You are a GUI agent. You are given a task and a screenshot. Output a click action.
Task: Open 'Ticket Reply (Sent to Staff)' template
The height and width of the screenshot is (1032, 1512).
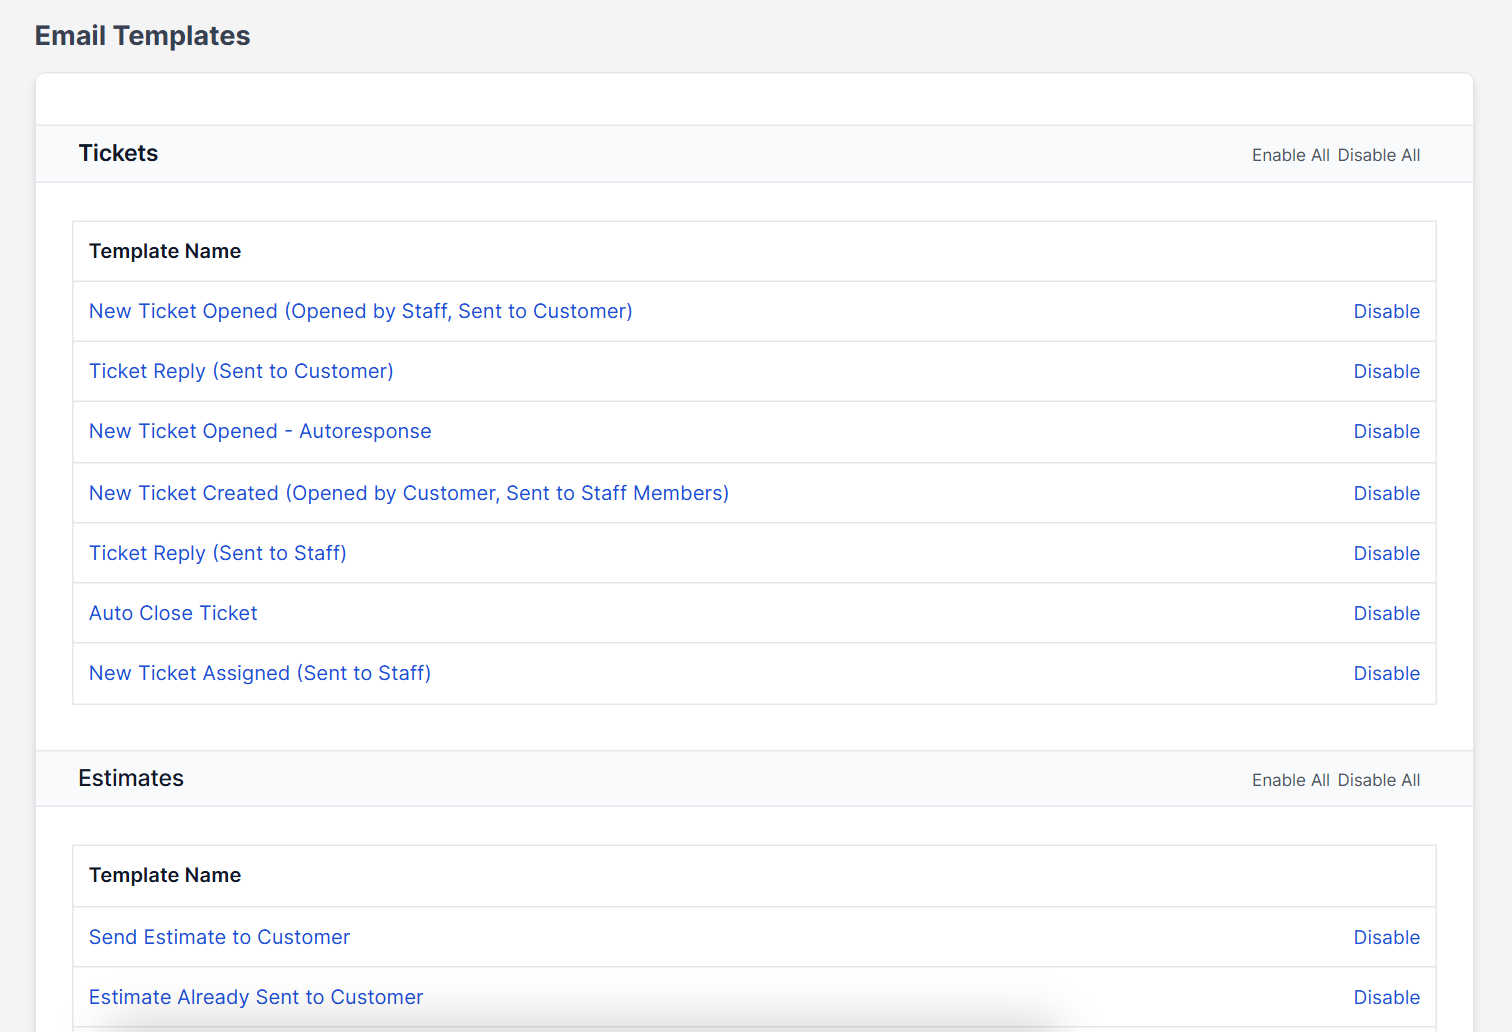(218, 553)
